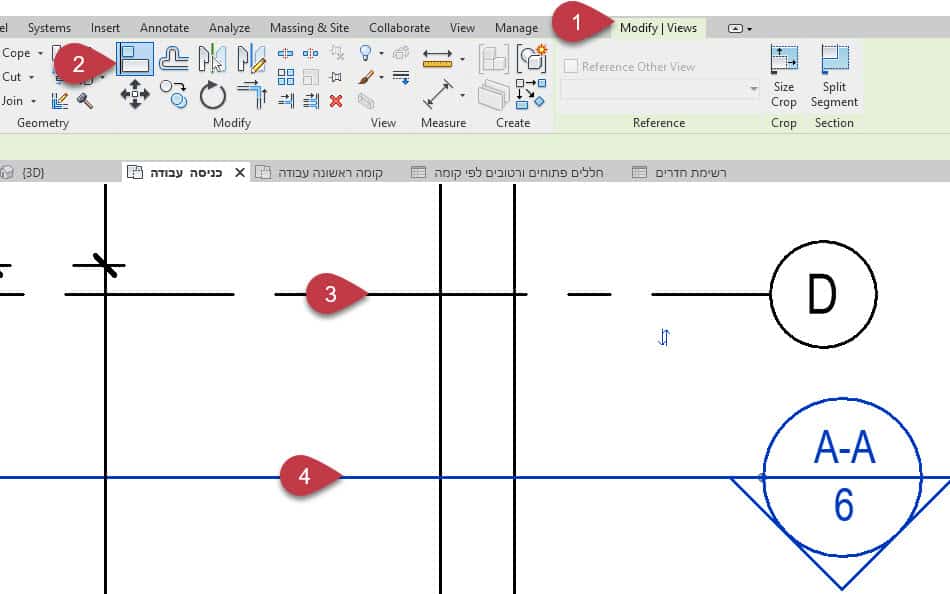The image size is (950, 594).
Task: Click the Create Assembly icon
Action: tap(493, 59)
